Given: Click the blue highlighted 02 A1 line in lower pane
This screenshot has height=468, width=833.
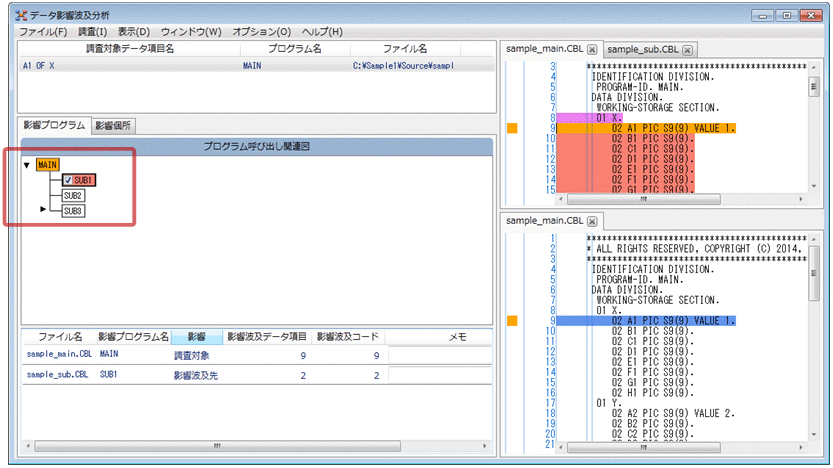Looking at the screenshot, I should tap(646, 321).
